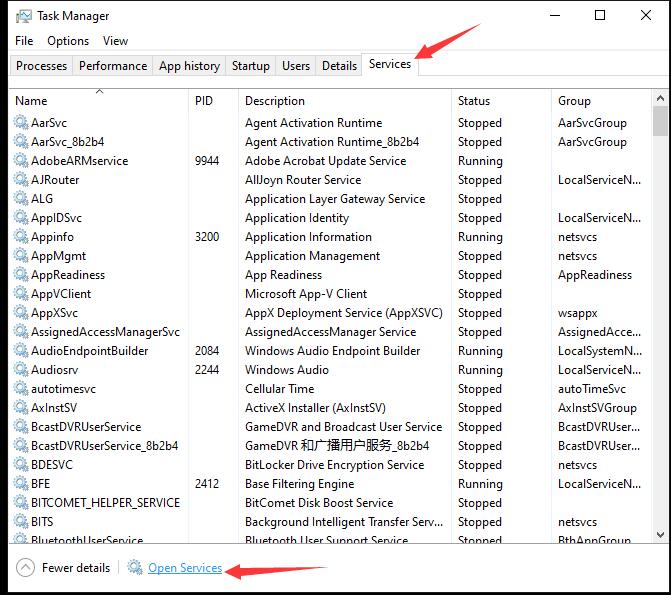Collapse view with Fewer details arrow

pyautogui.click(x=25, y=568)
